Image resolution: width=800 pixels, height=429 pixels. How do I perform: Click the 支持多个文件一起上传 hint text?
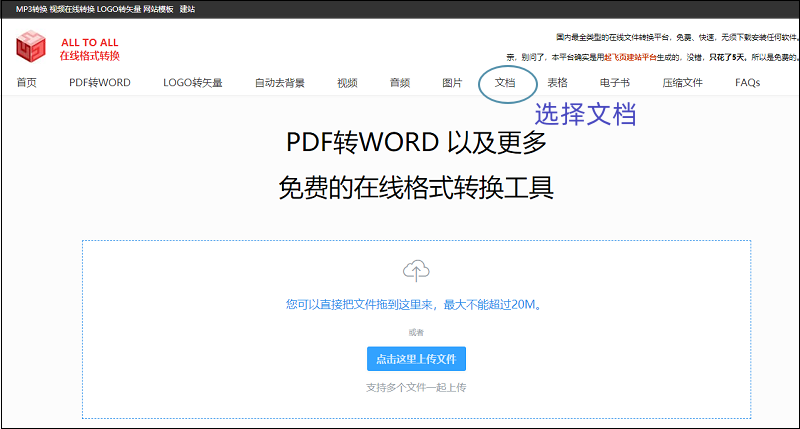click(x=416, y=388)
